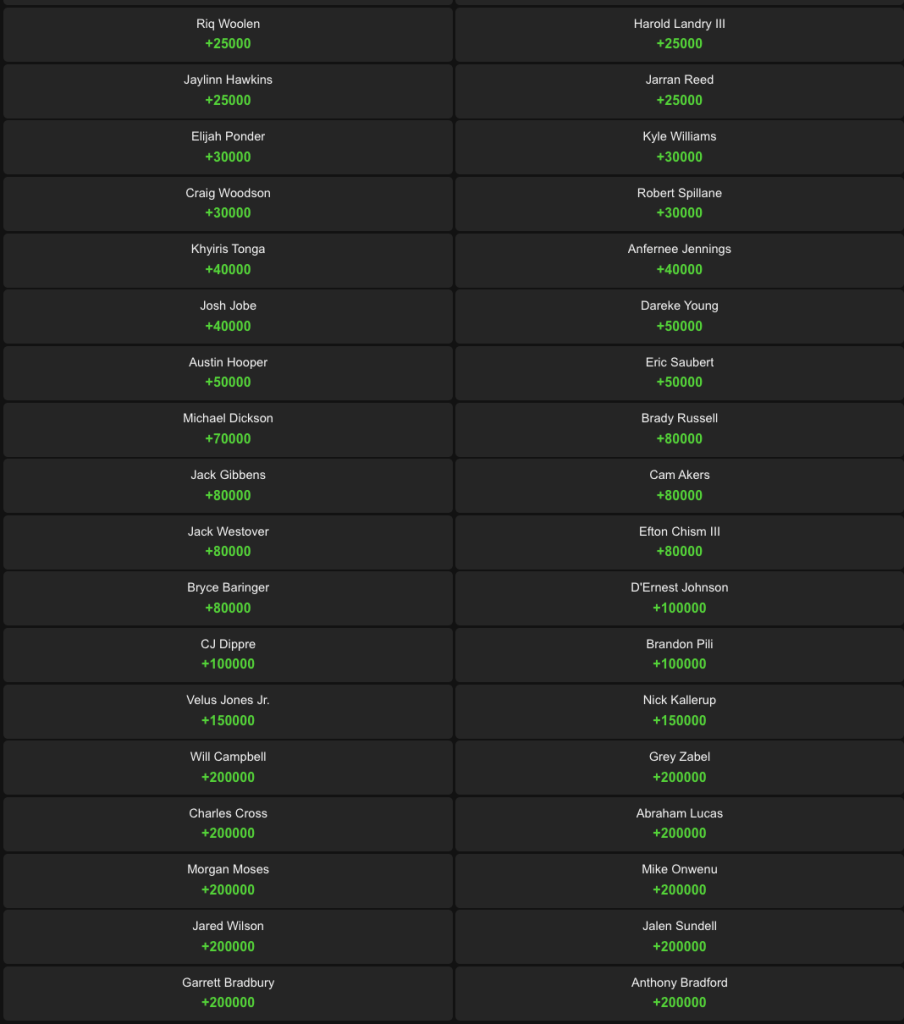The image size is (904, 1024).
Task: Choose Velus Jones Jr. +150000
Action: pos(228,711)
